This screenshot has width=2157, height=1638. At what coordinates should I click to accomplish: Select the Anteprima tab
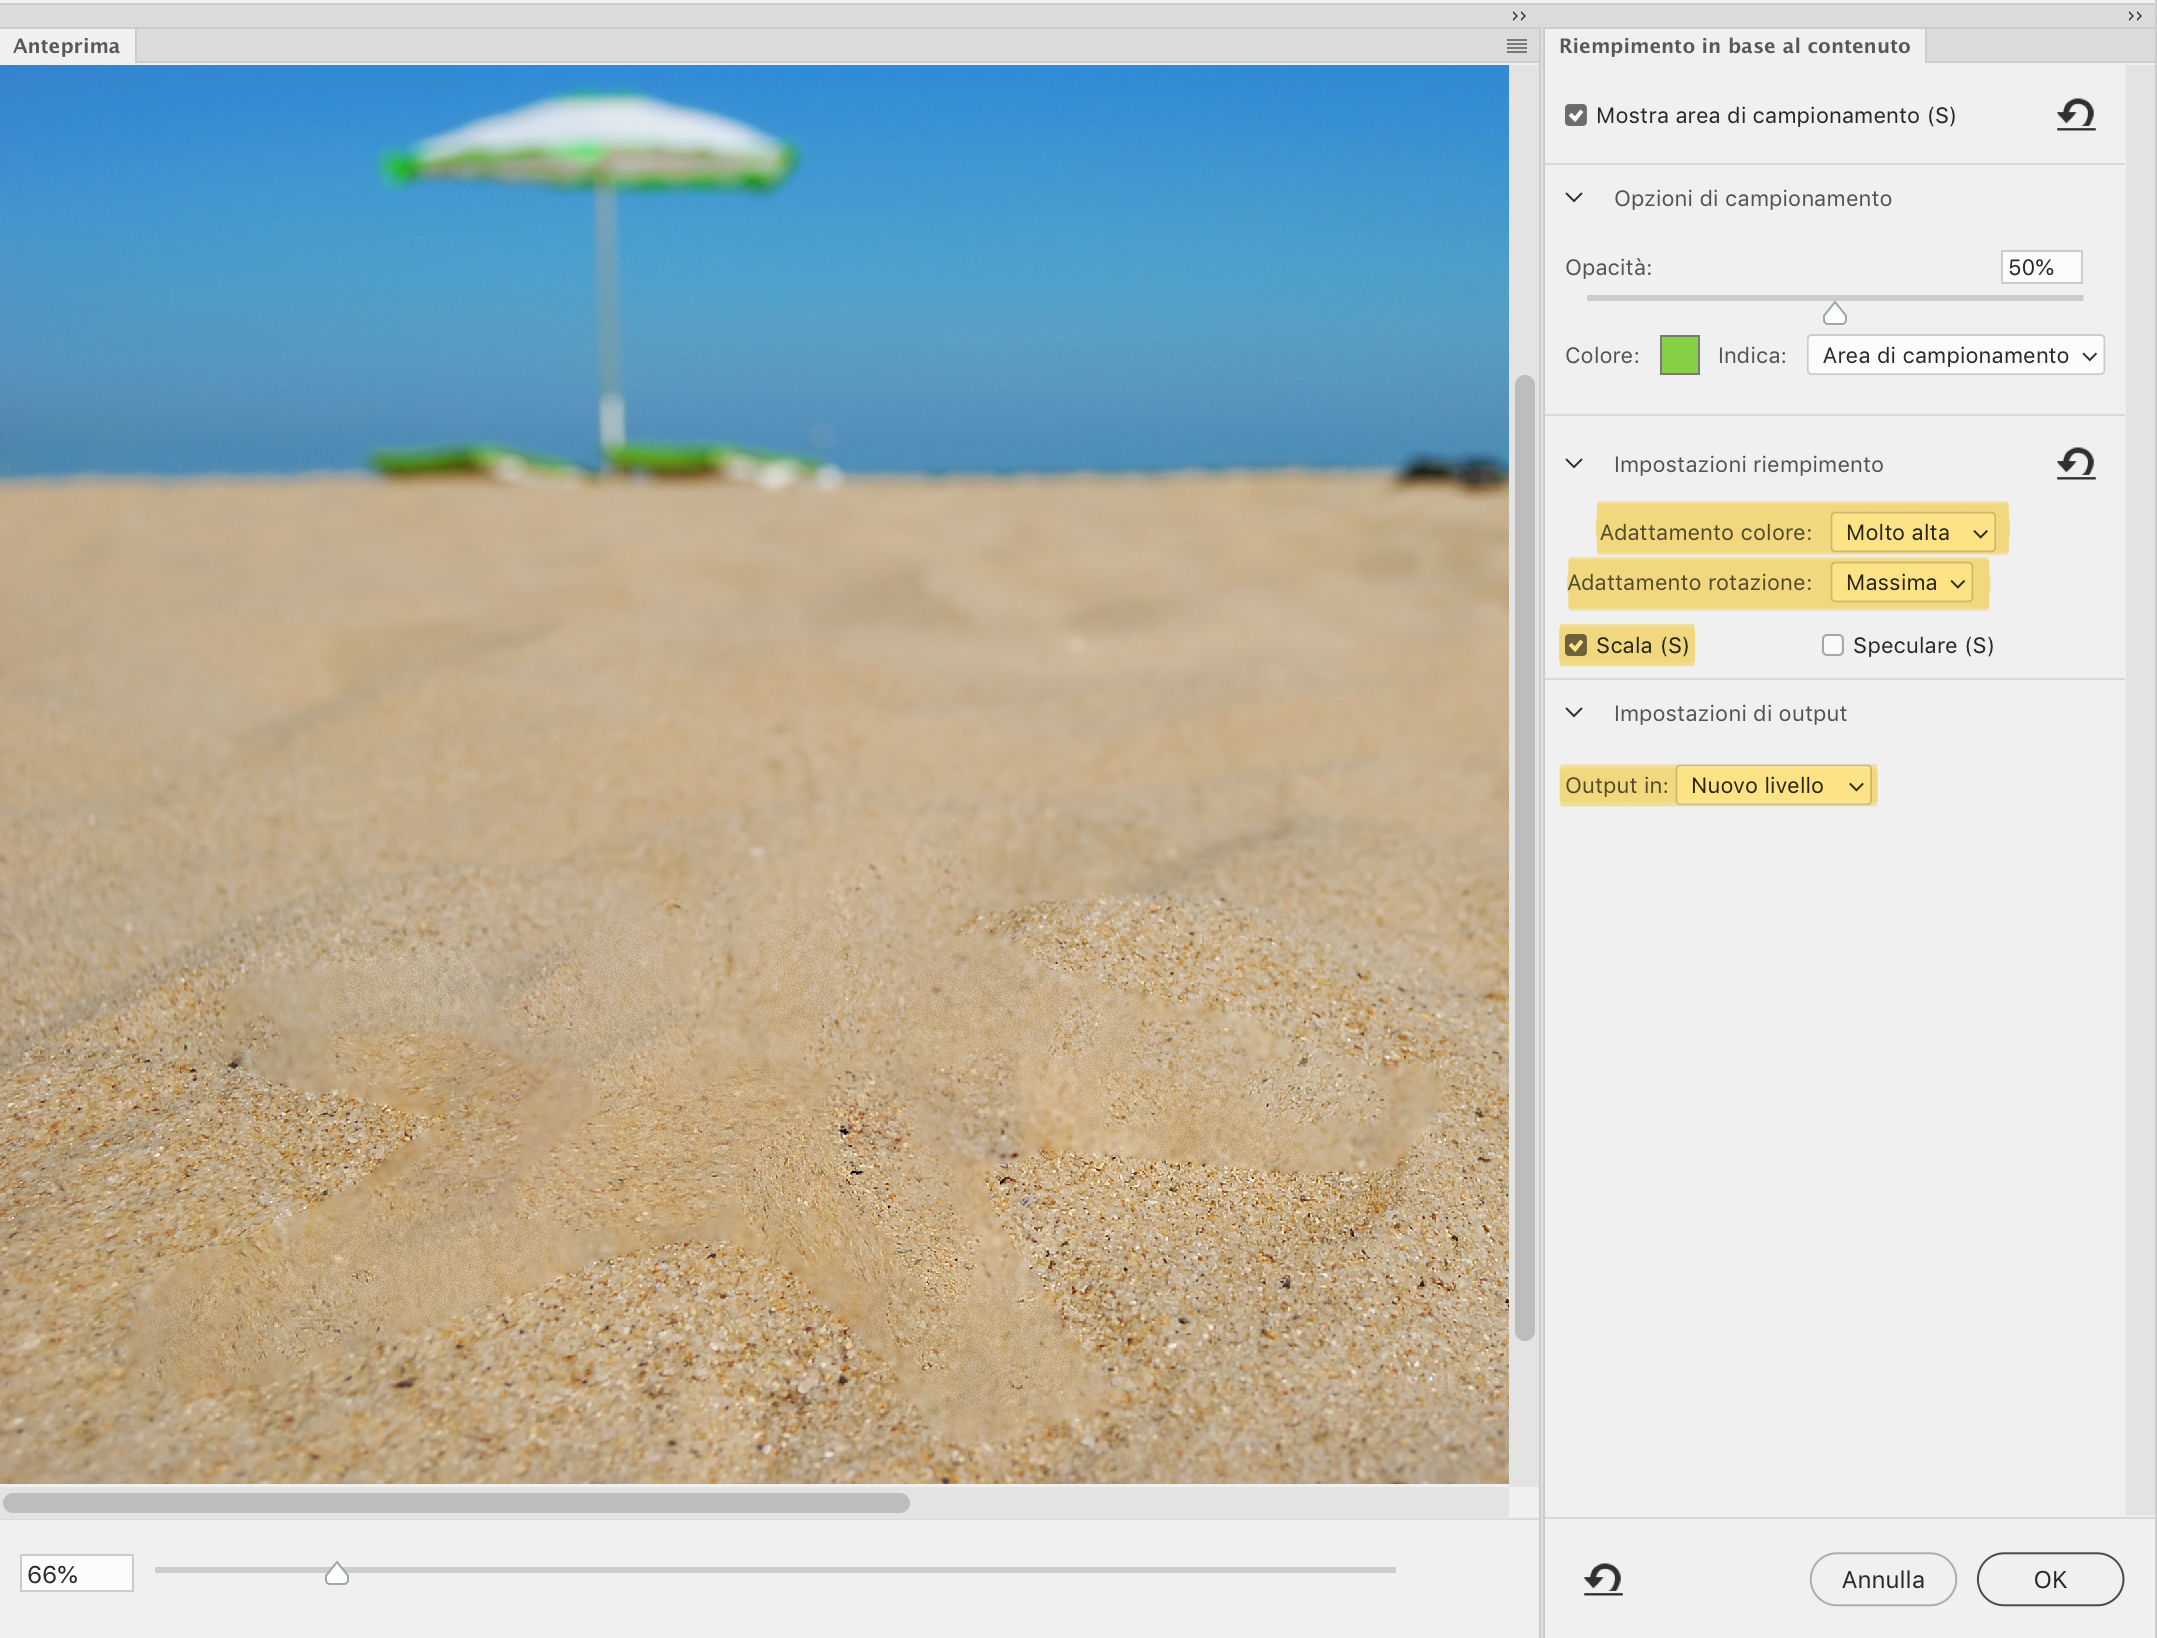pos(67,46)
